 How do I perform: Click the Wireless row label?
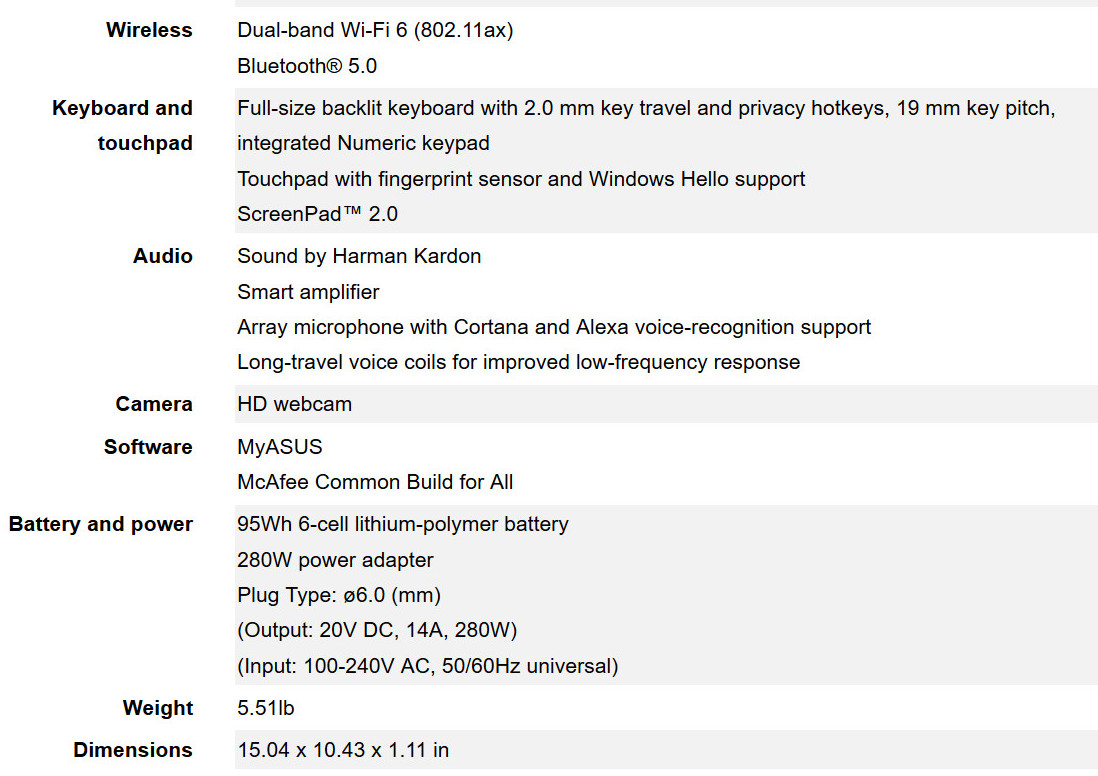point(149,30)
